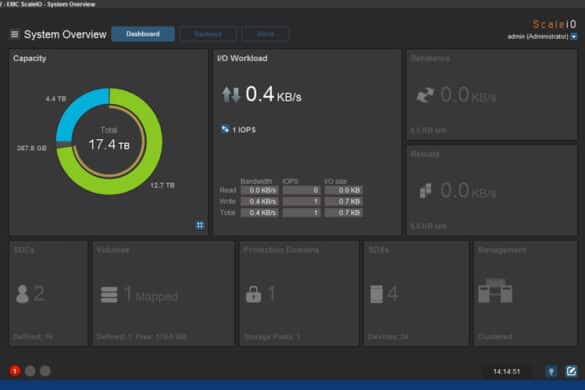Click the SDSs server icon

[x=376, y=294]
